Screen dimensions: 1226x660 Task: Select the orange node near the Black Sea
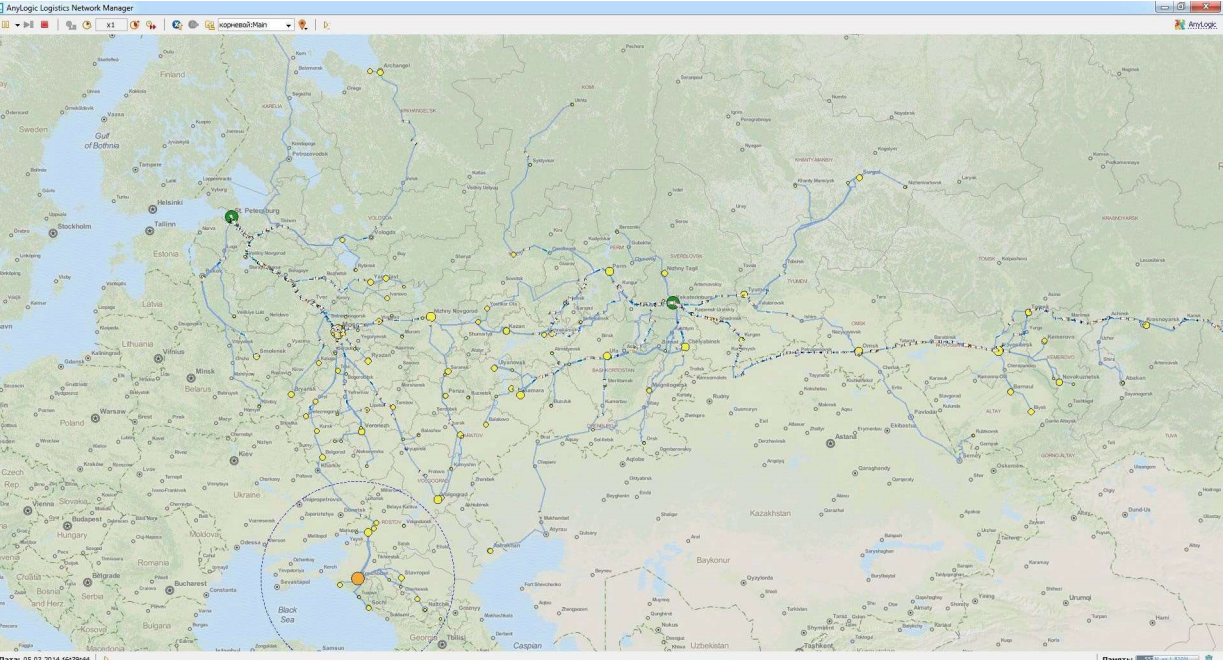[359, 577]
